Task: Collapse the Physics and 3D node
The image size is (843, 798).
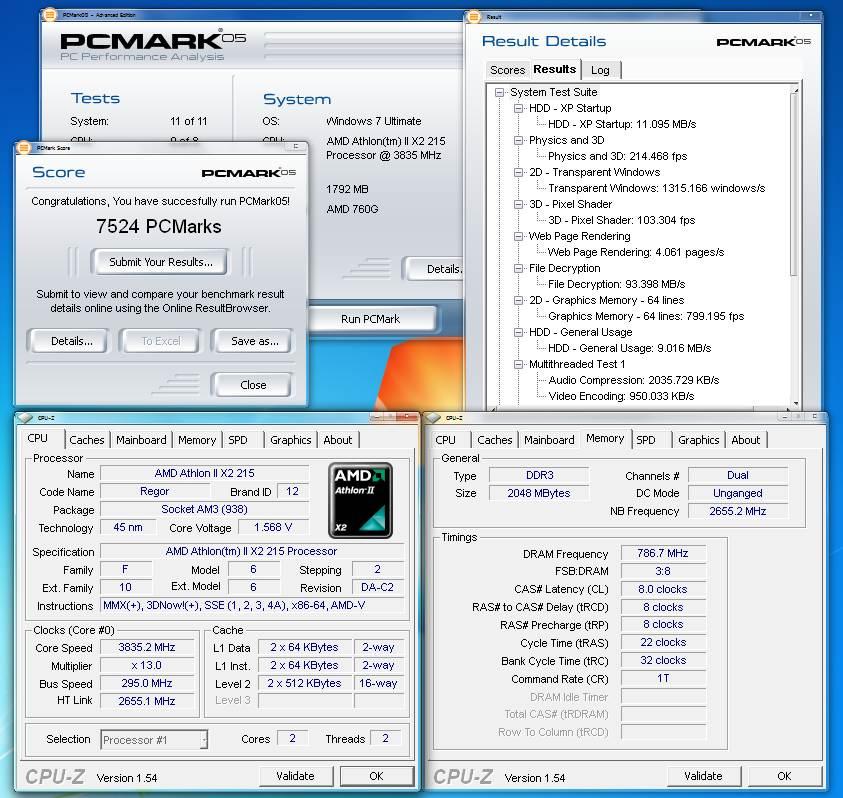Action: tap(518, 140)
